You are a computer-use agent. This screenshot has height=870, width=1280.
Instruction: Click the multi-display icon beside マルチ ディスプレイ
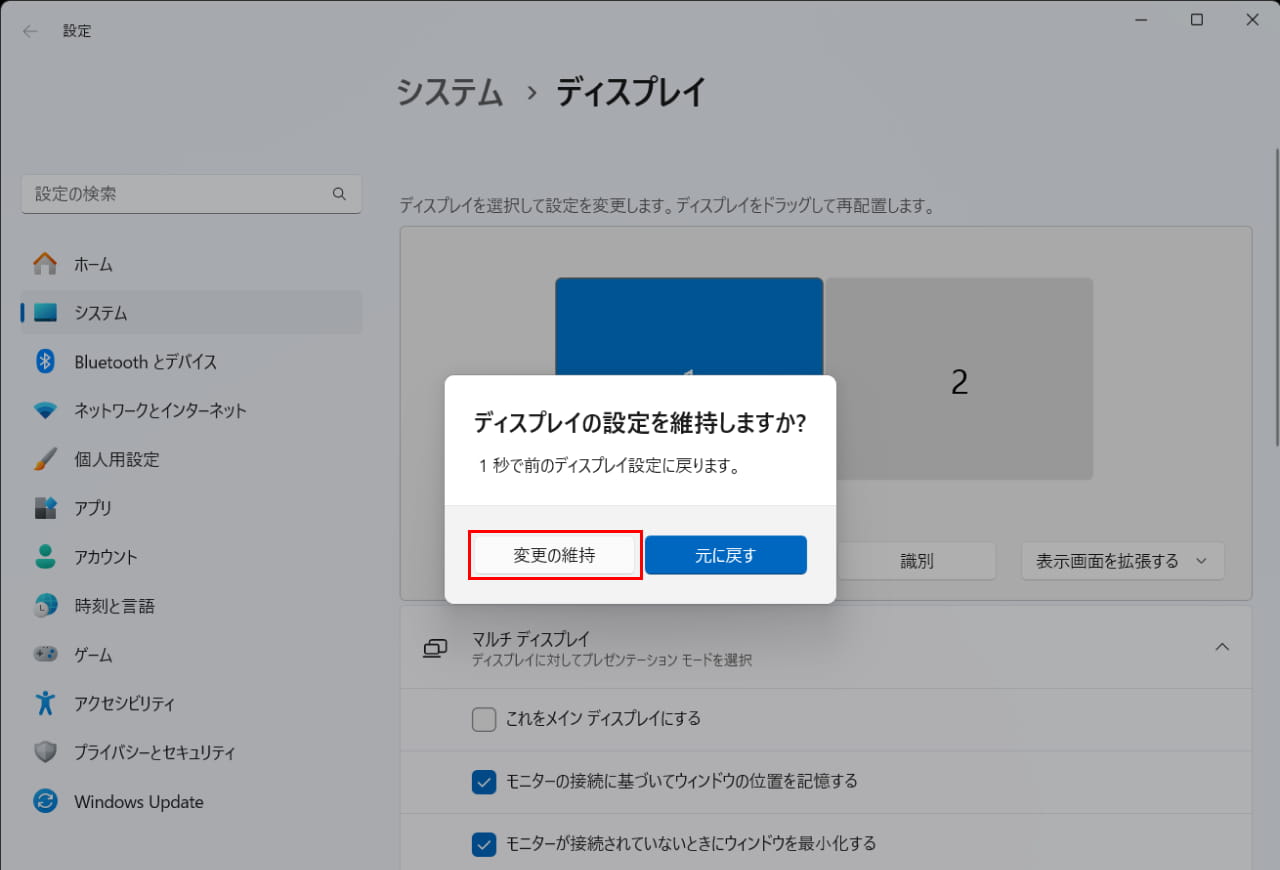435,648
